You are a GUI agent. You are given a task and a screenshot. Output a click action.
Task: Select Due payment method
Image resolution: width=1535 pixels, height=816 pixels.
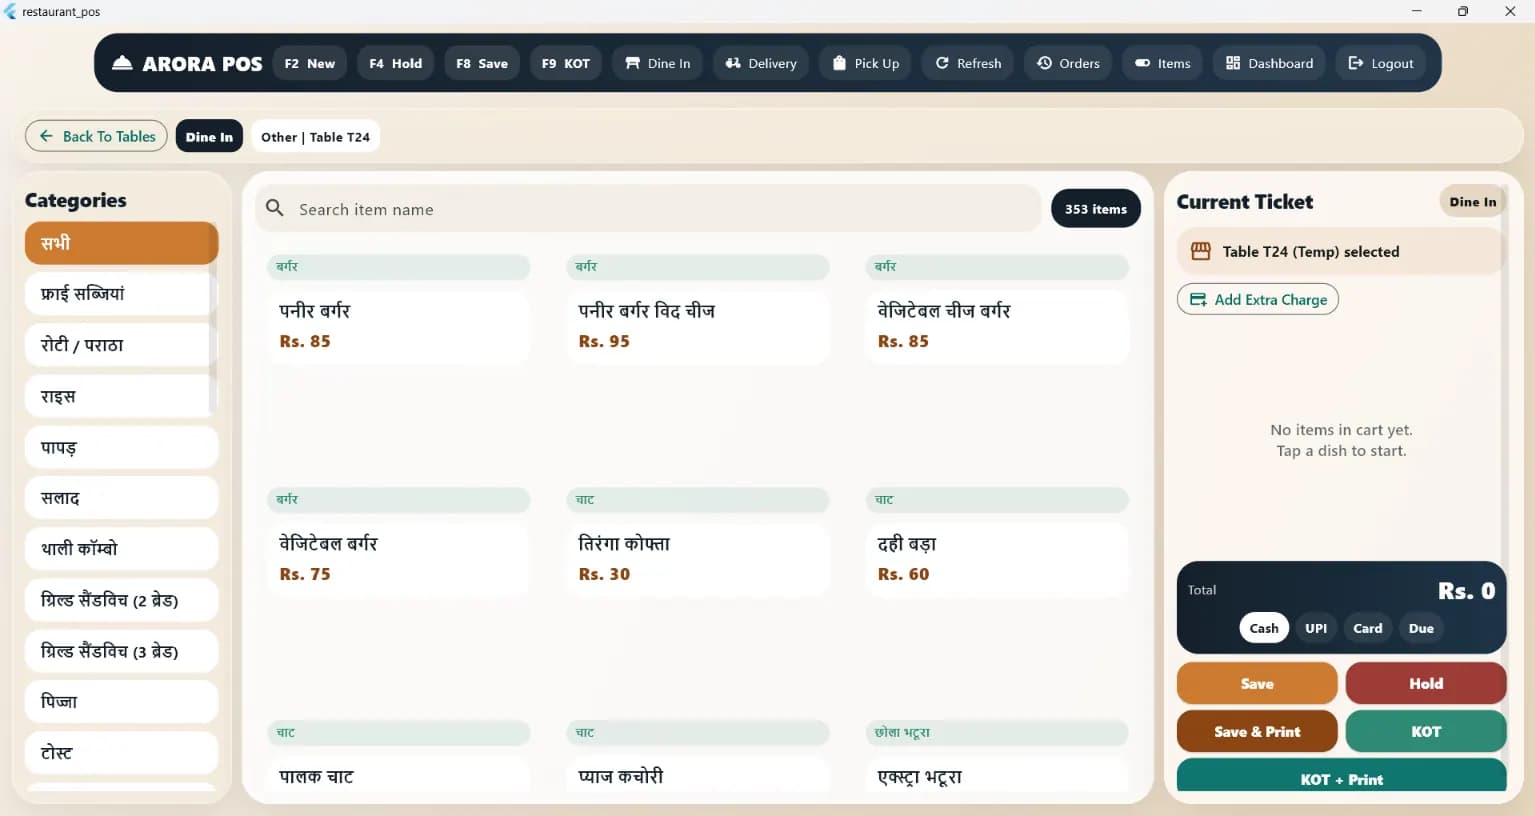[1421, 628]
